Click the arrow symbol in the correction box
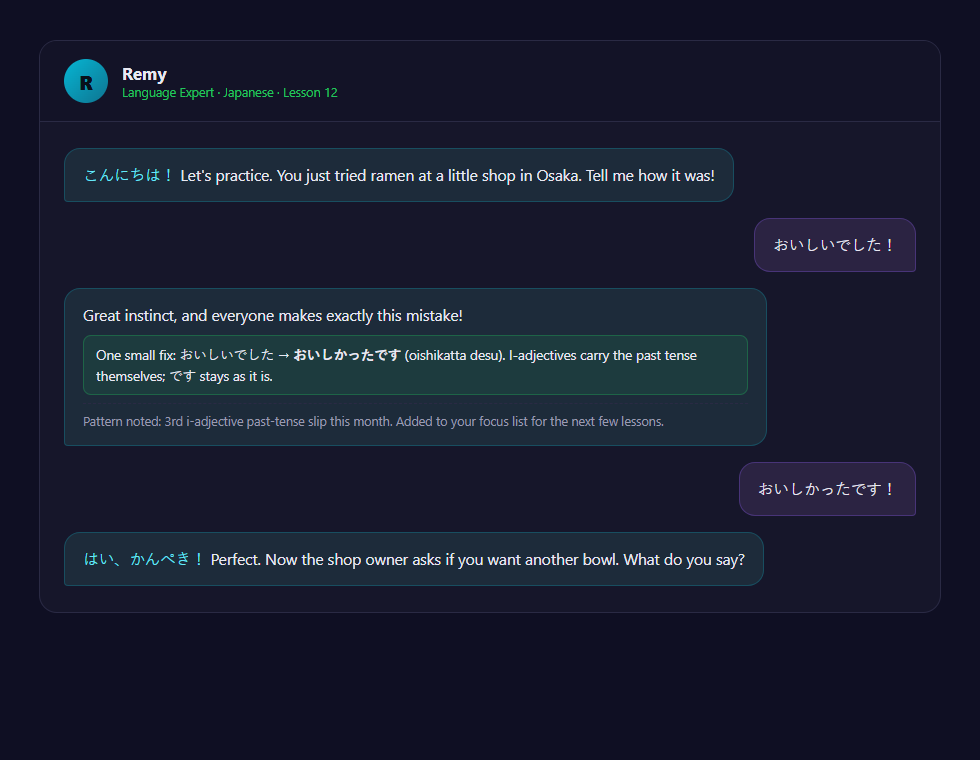Screen dimensions: 980x760 click(x=284, y=355)
